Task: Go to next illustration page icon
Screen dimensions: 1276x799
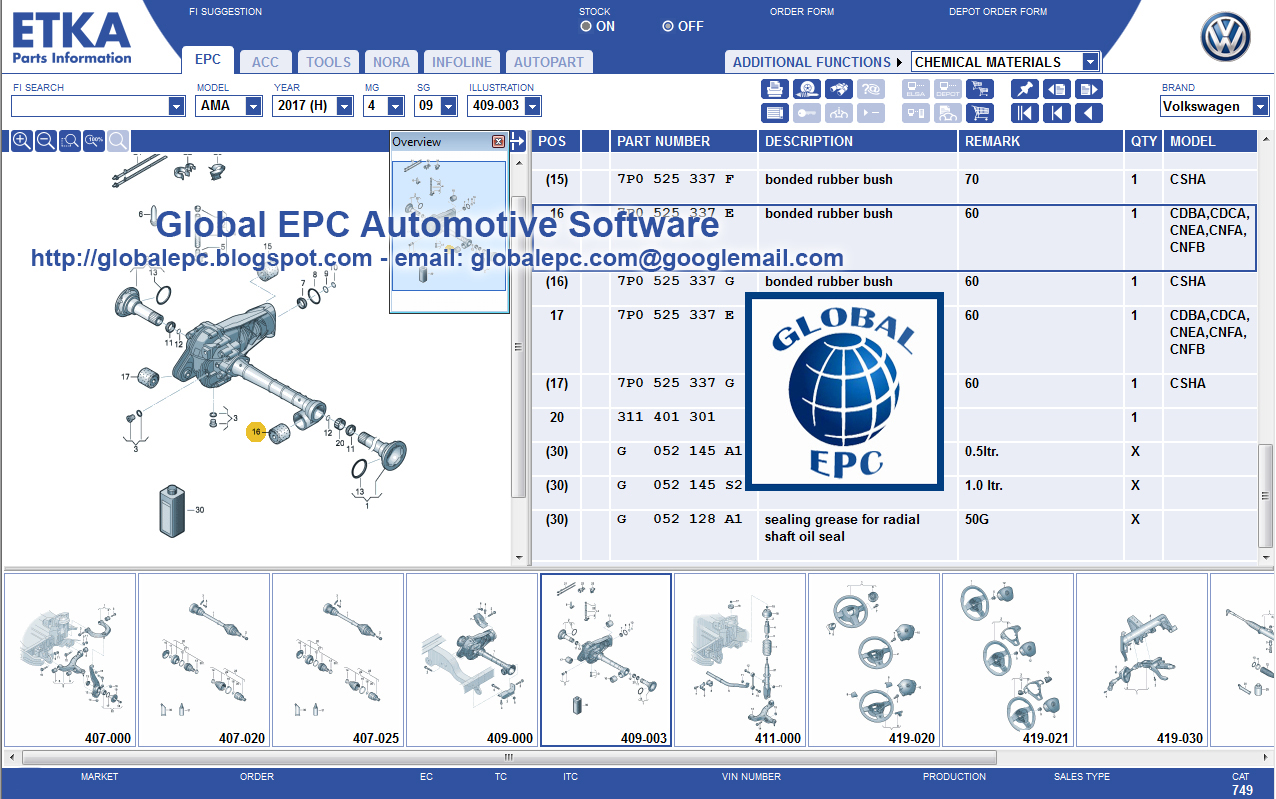Action: tap(1089, 89)
